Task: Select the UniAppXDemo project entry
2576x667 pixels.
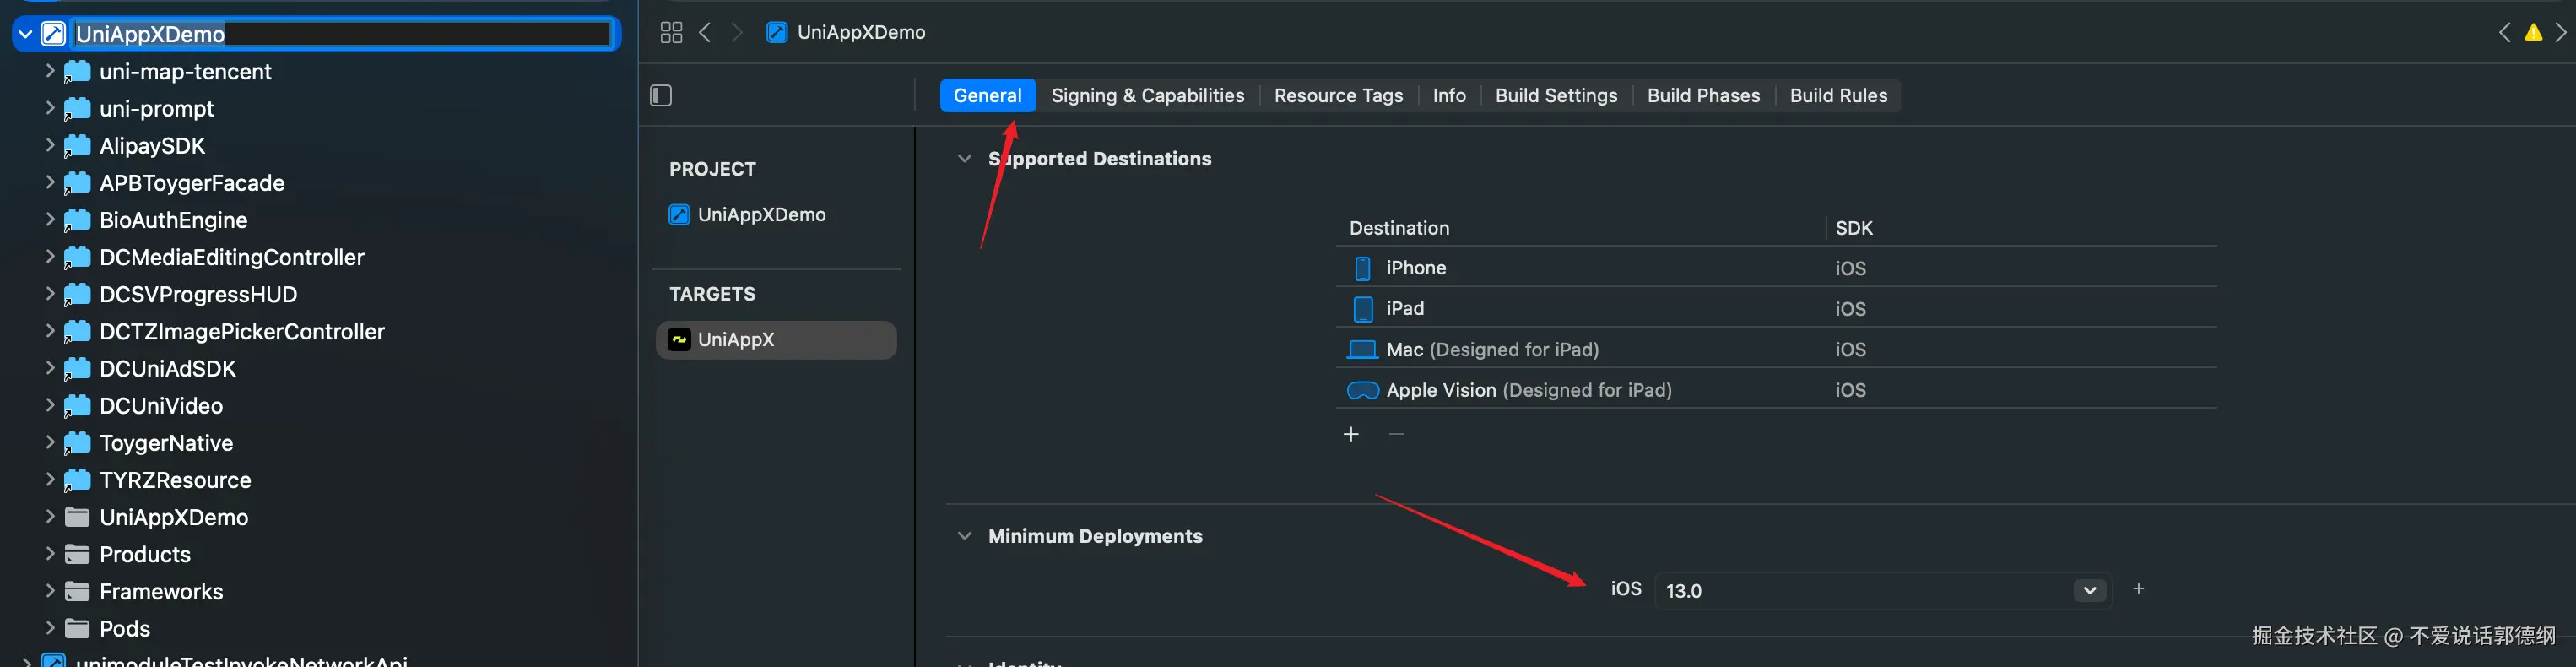Action: [760, 215]
